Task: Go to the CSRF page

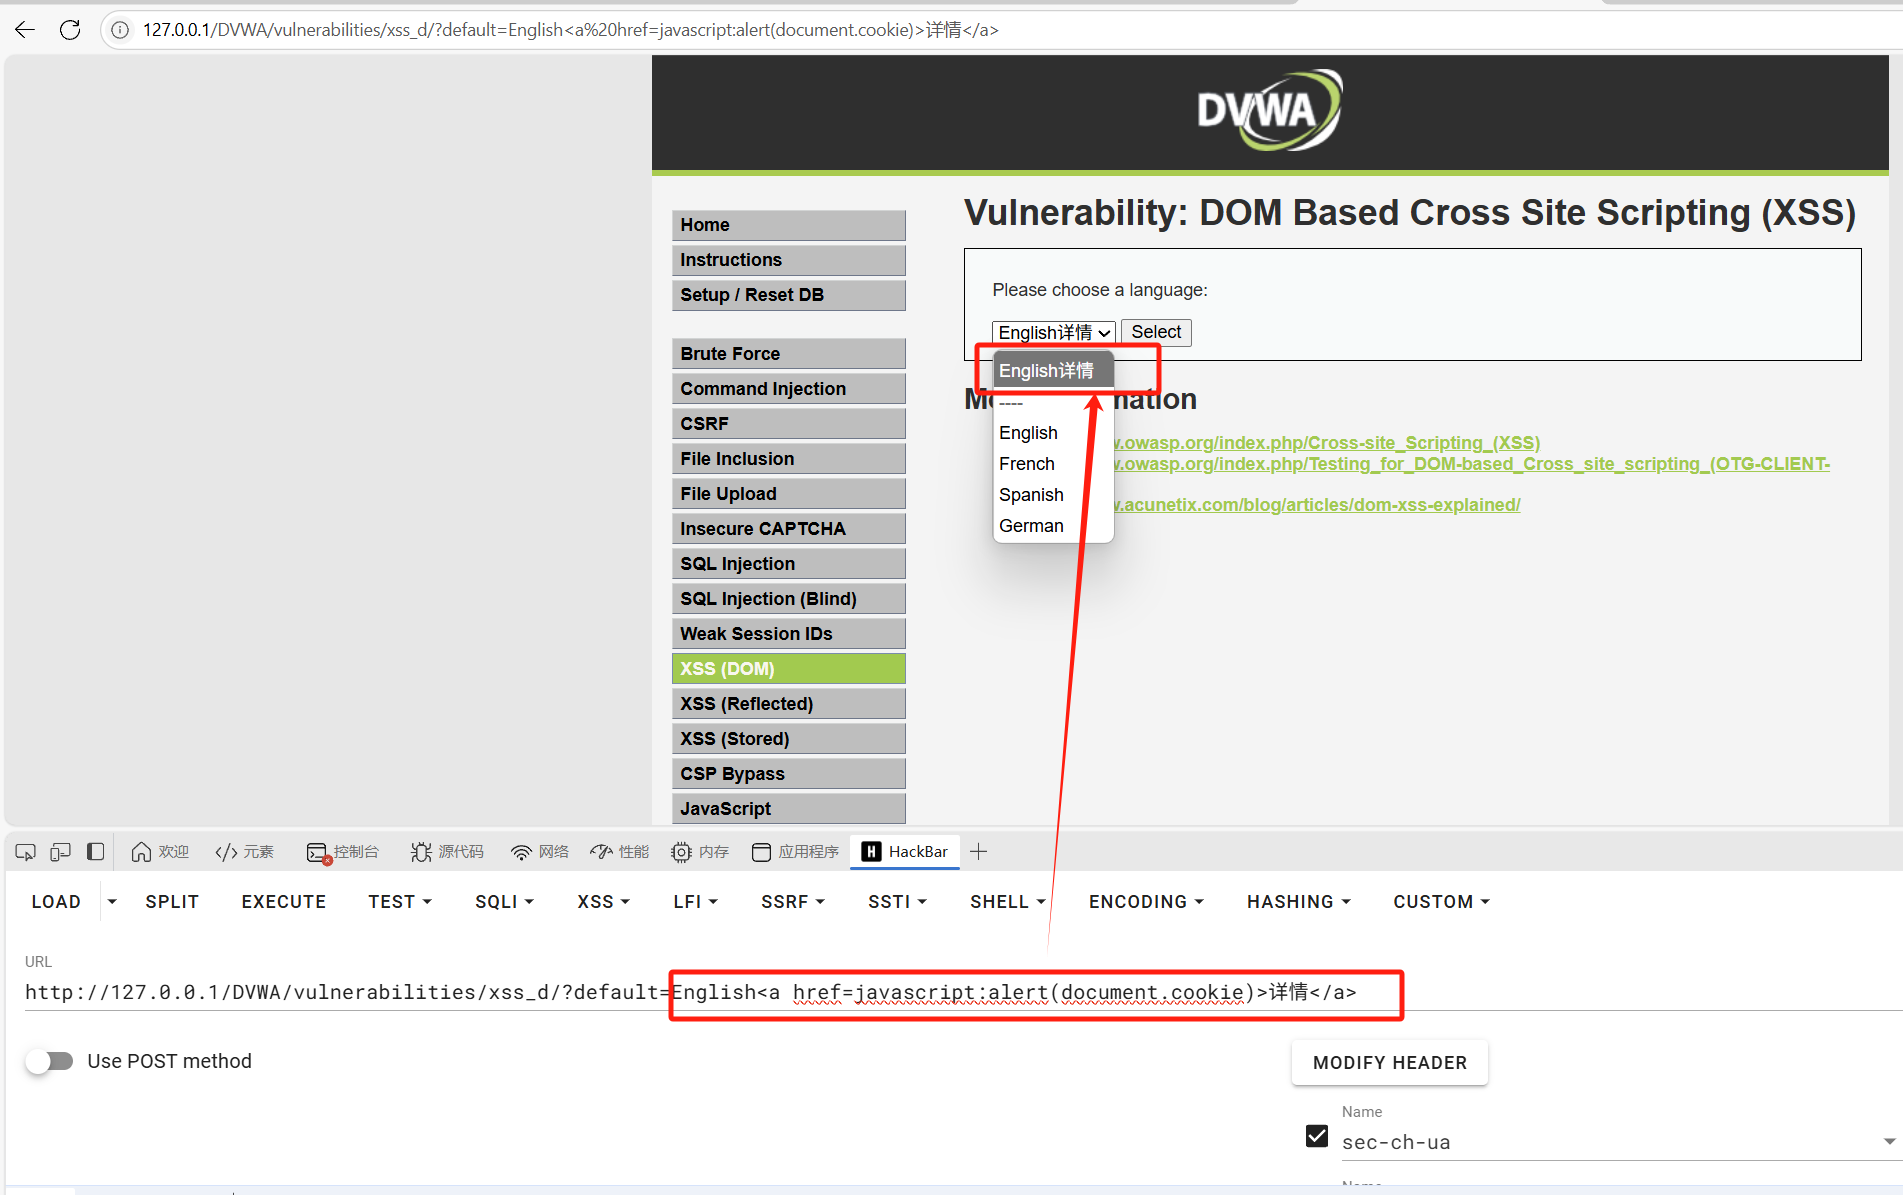Action: [789, 424]
